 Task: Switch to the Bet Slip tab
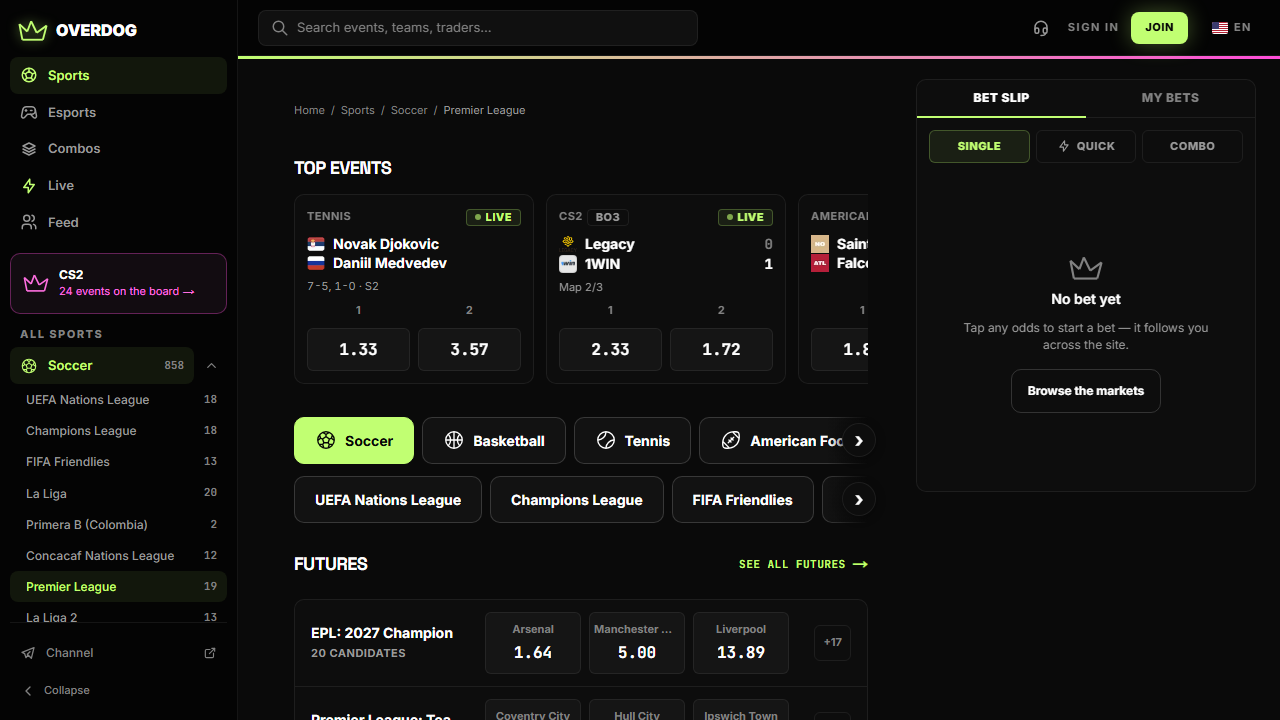1001,98
